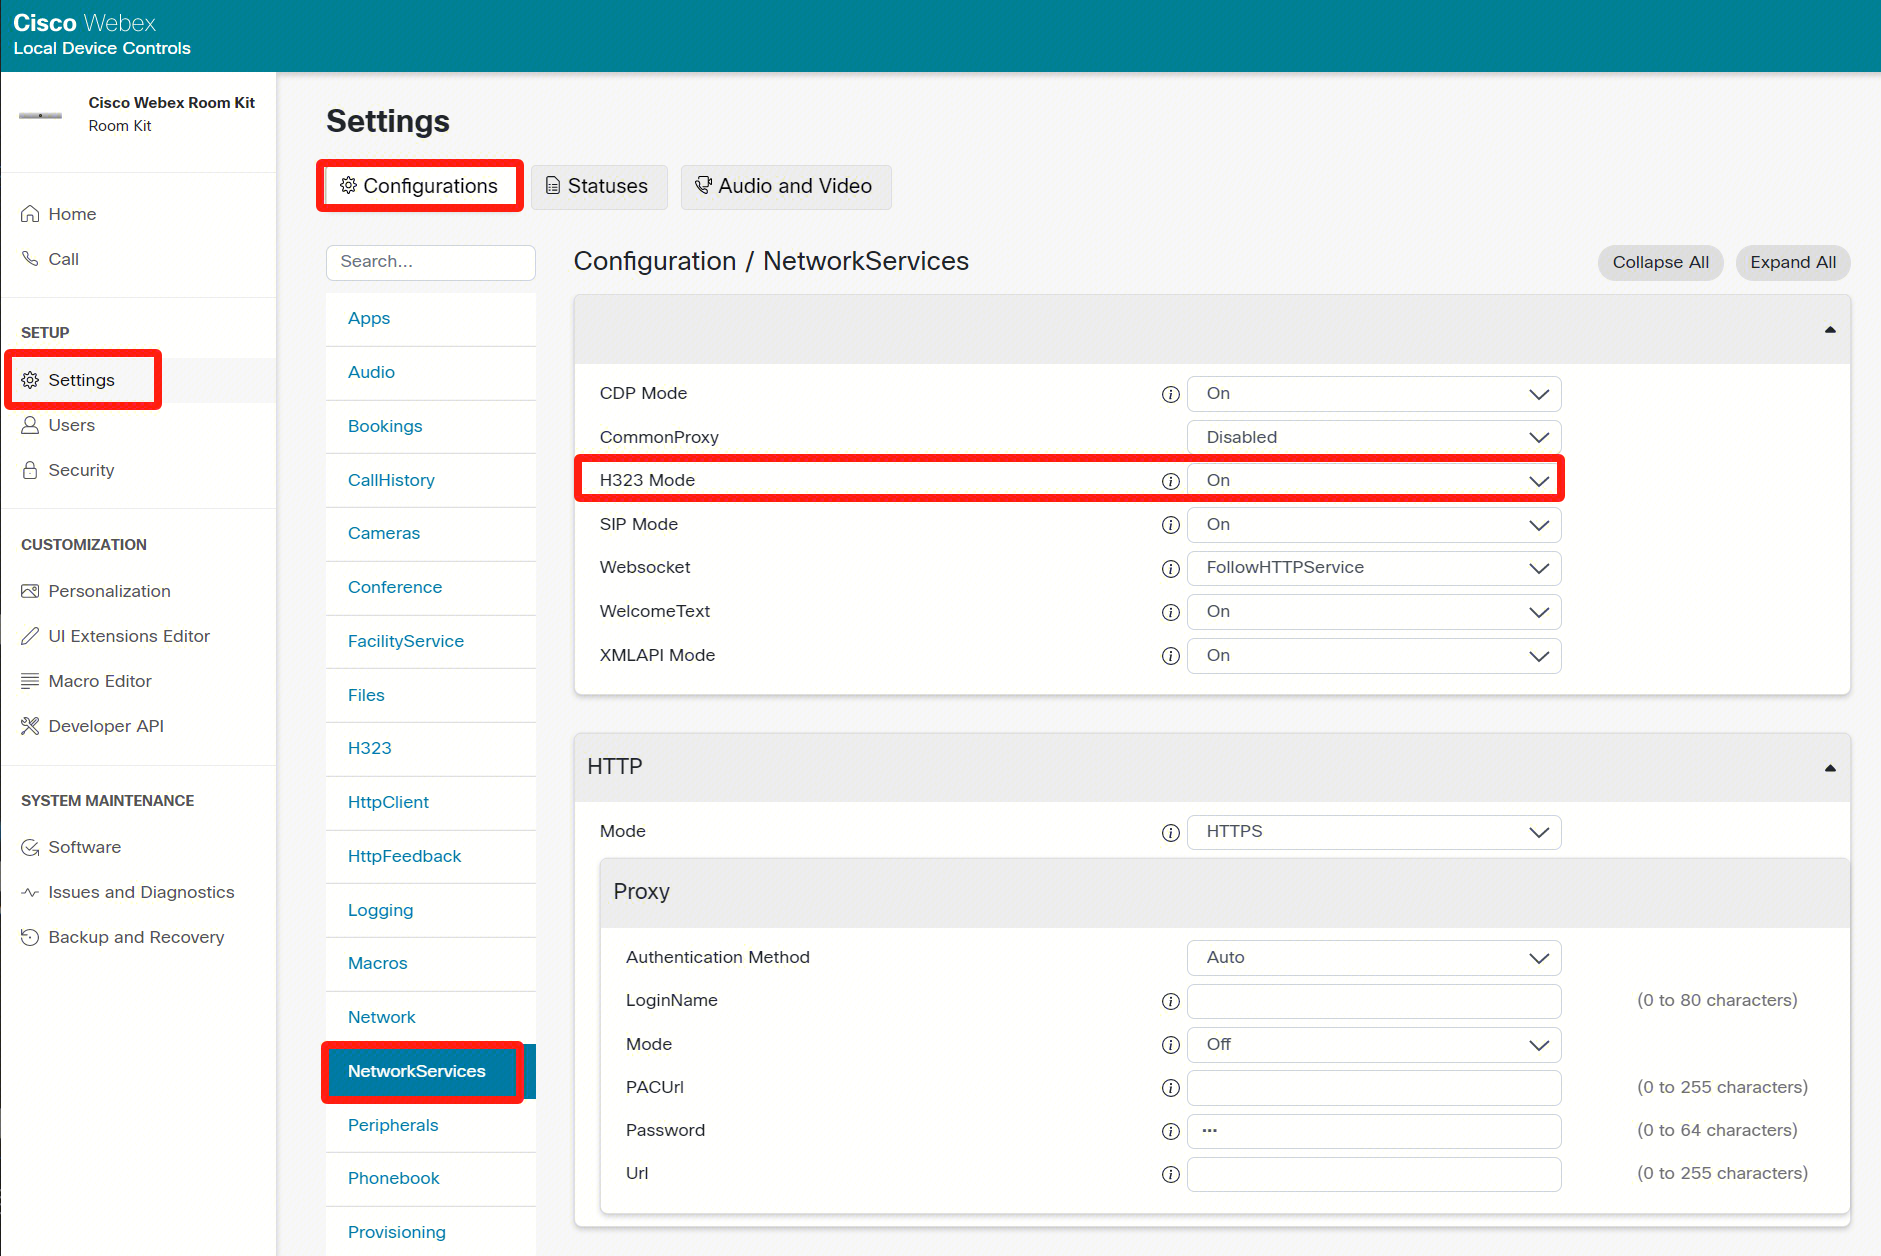
Task: Select the Cameras category
Action: [x=430, y=533]
